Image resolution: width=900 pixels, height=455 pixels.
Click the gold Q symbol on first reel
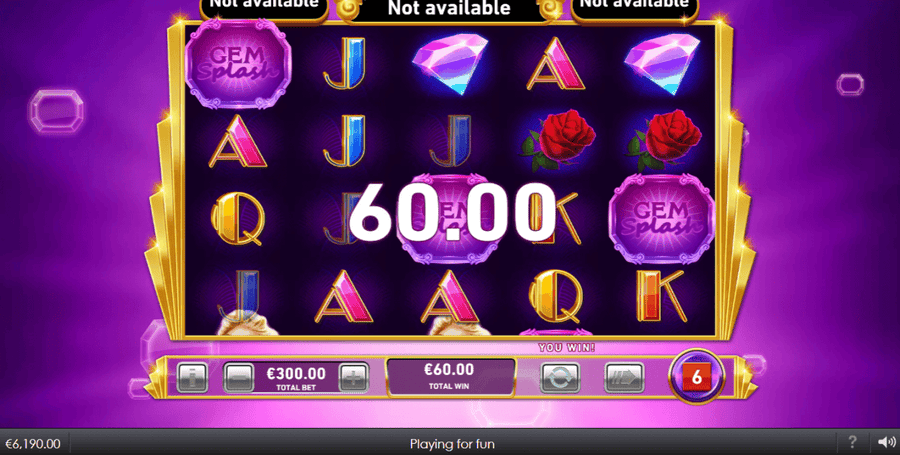pyautogui.click(x=238, y=218)
